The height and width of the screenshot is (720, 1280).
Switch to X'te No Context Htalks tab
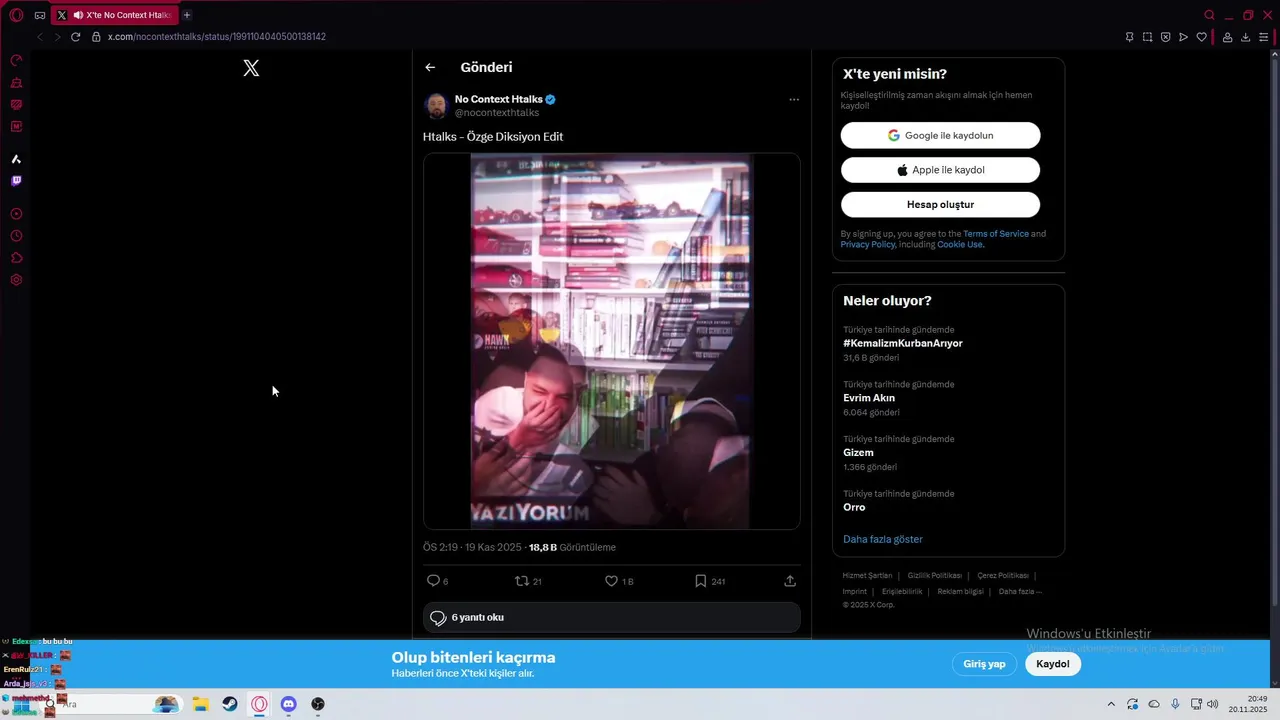tap(114, 15)
